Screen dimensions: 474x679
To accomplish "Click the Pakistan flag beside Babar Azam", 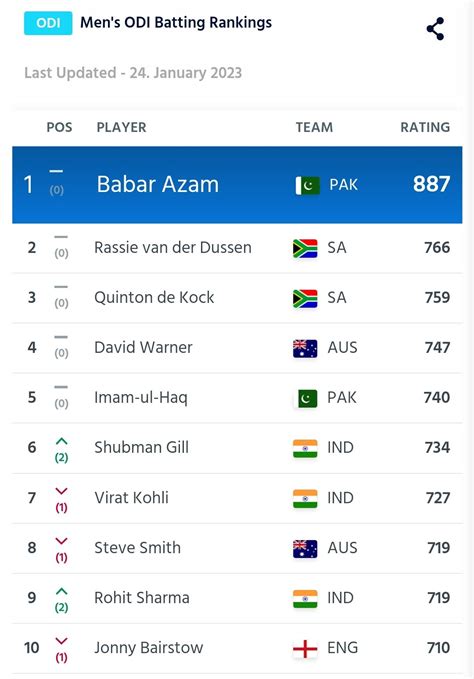I will [307, 185].
